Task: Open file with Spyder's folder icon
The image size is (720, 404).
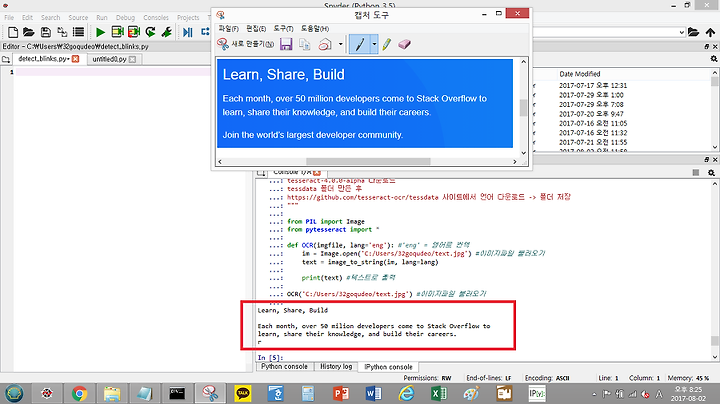Action: click(x=29, y=32)
